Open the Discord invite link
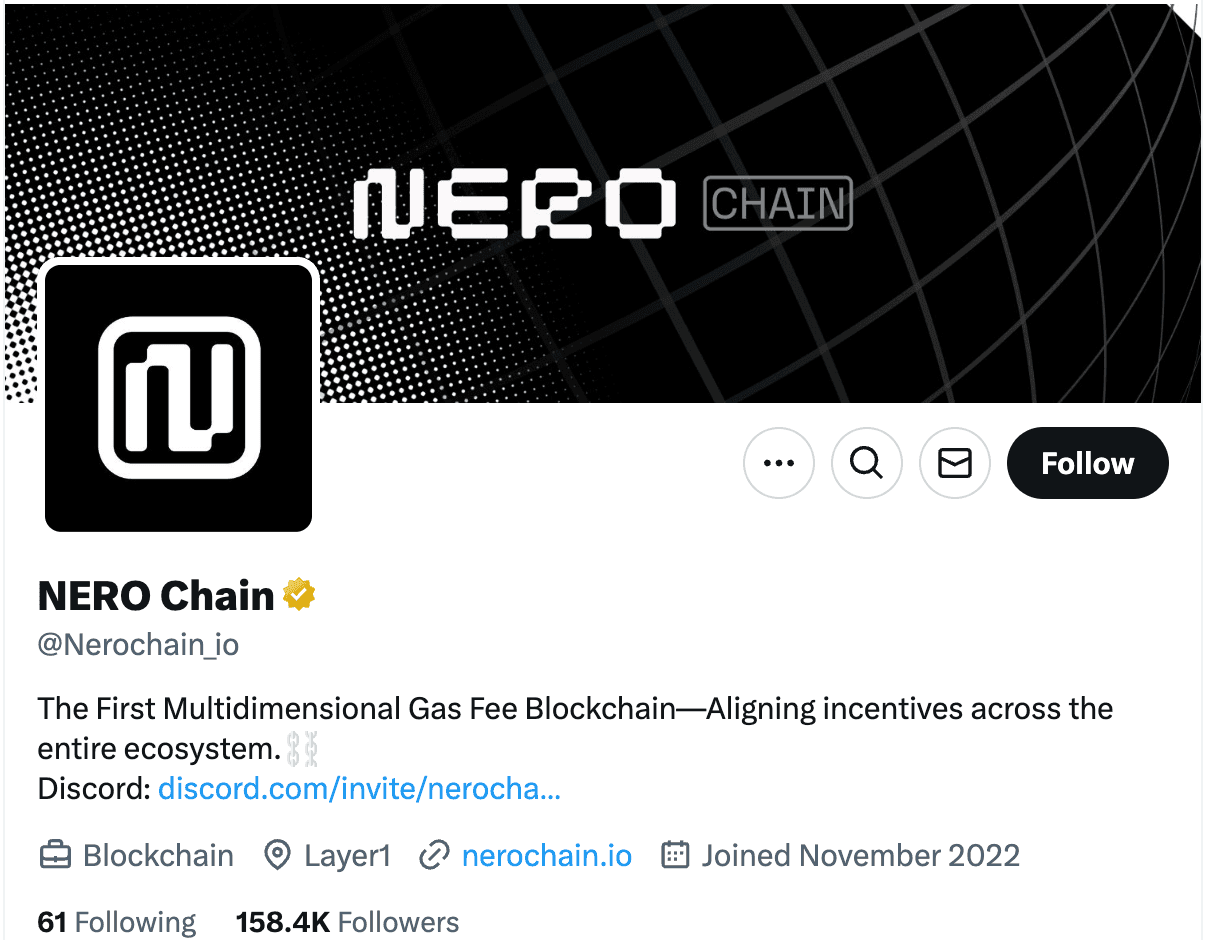This screenshot has height=940, width=1206. point(359,789)
